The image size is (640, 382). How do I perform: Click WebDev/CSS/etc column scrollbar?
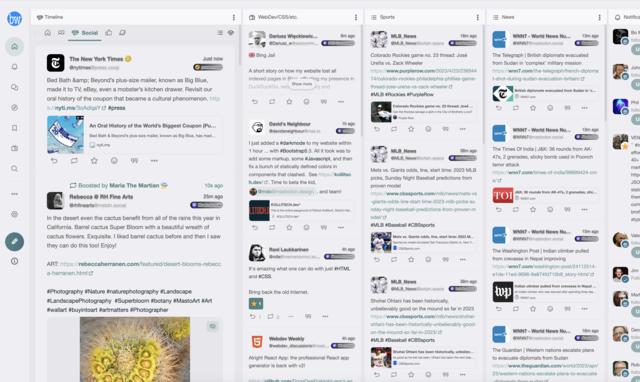pyautogui.click(x=362, y=80)
